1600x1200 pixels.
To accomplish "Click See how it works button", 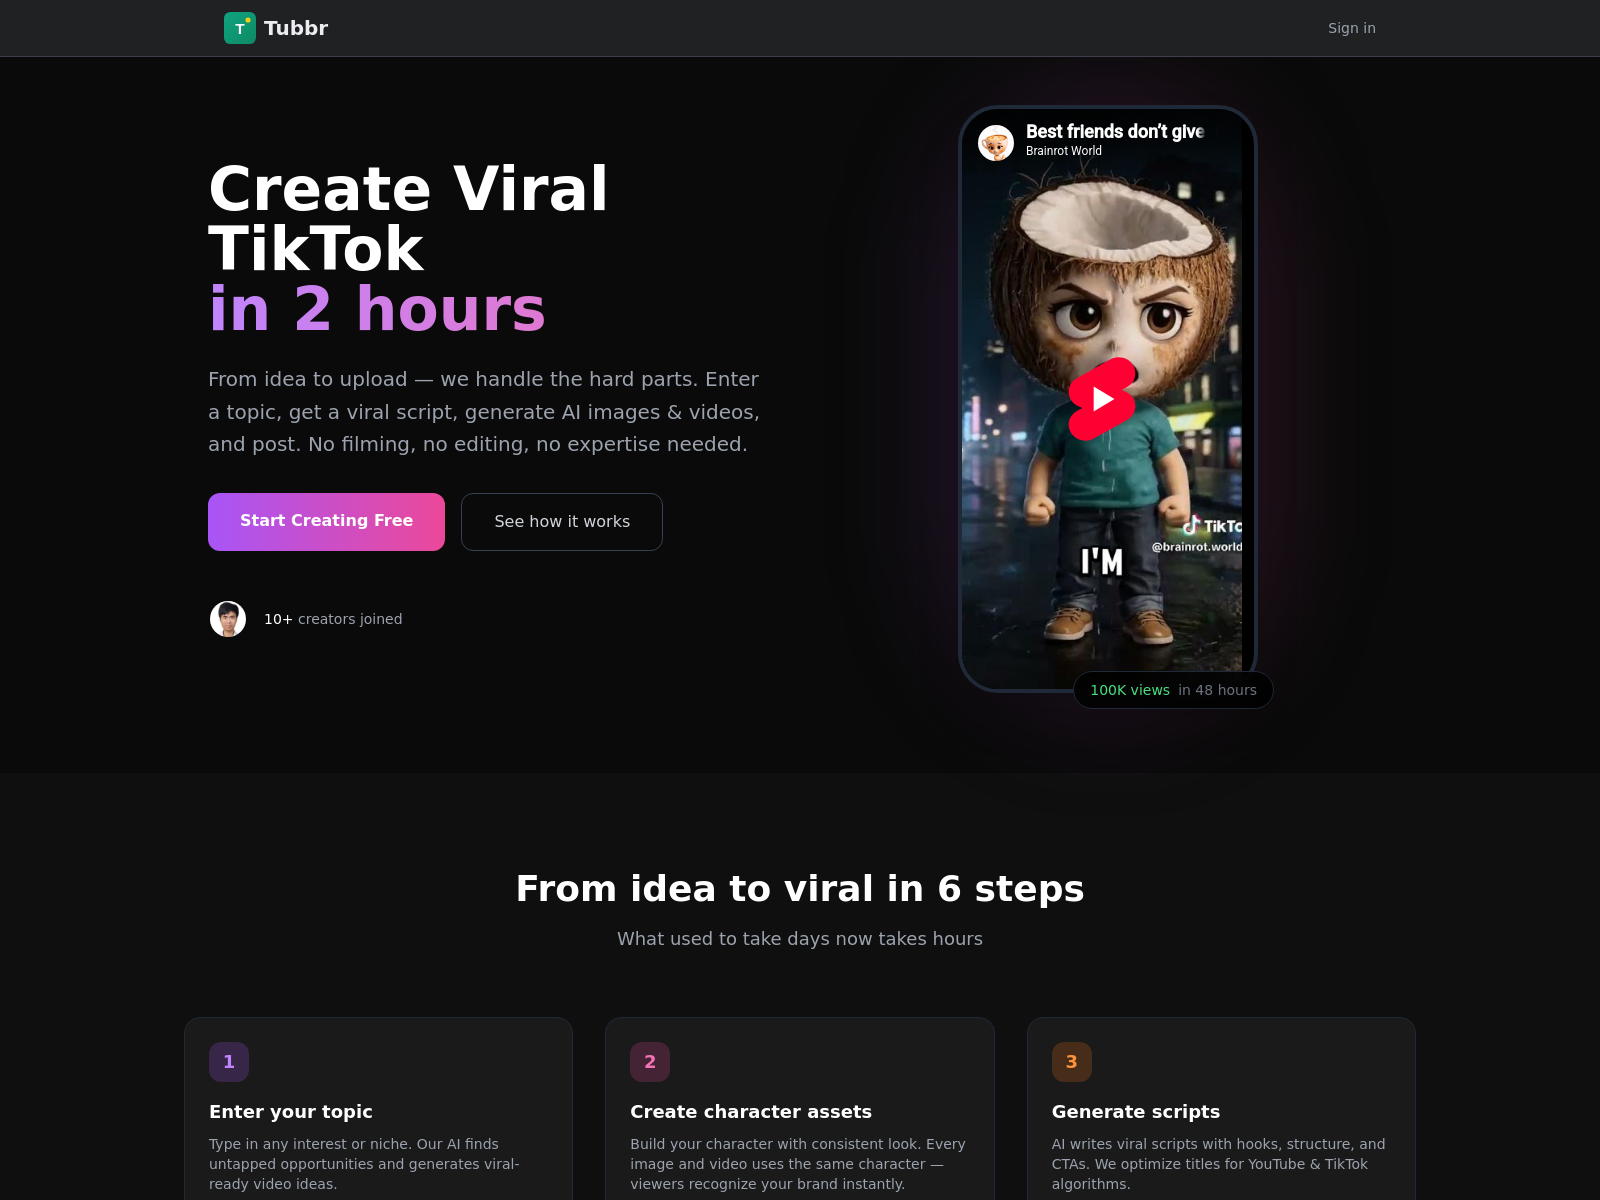I will click(x=562, y=522).
